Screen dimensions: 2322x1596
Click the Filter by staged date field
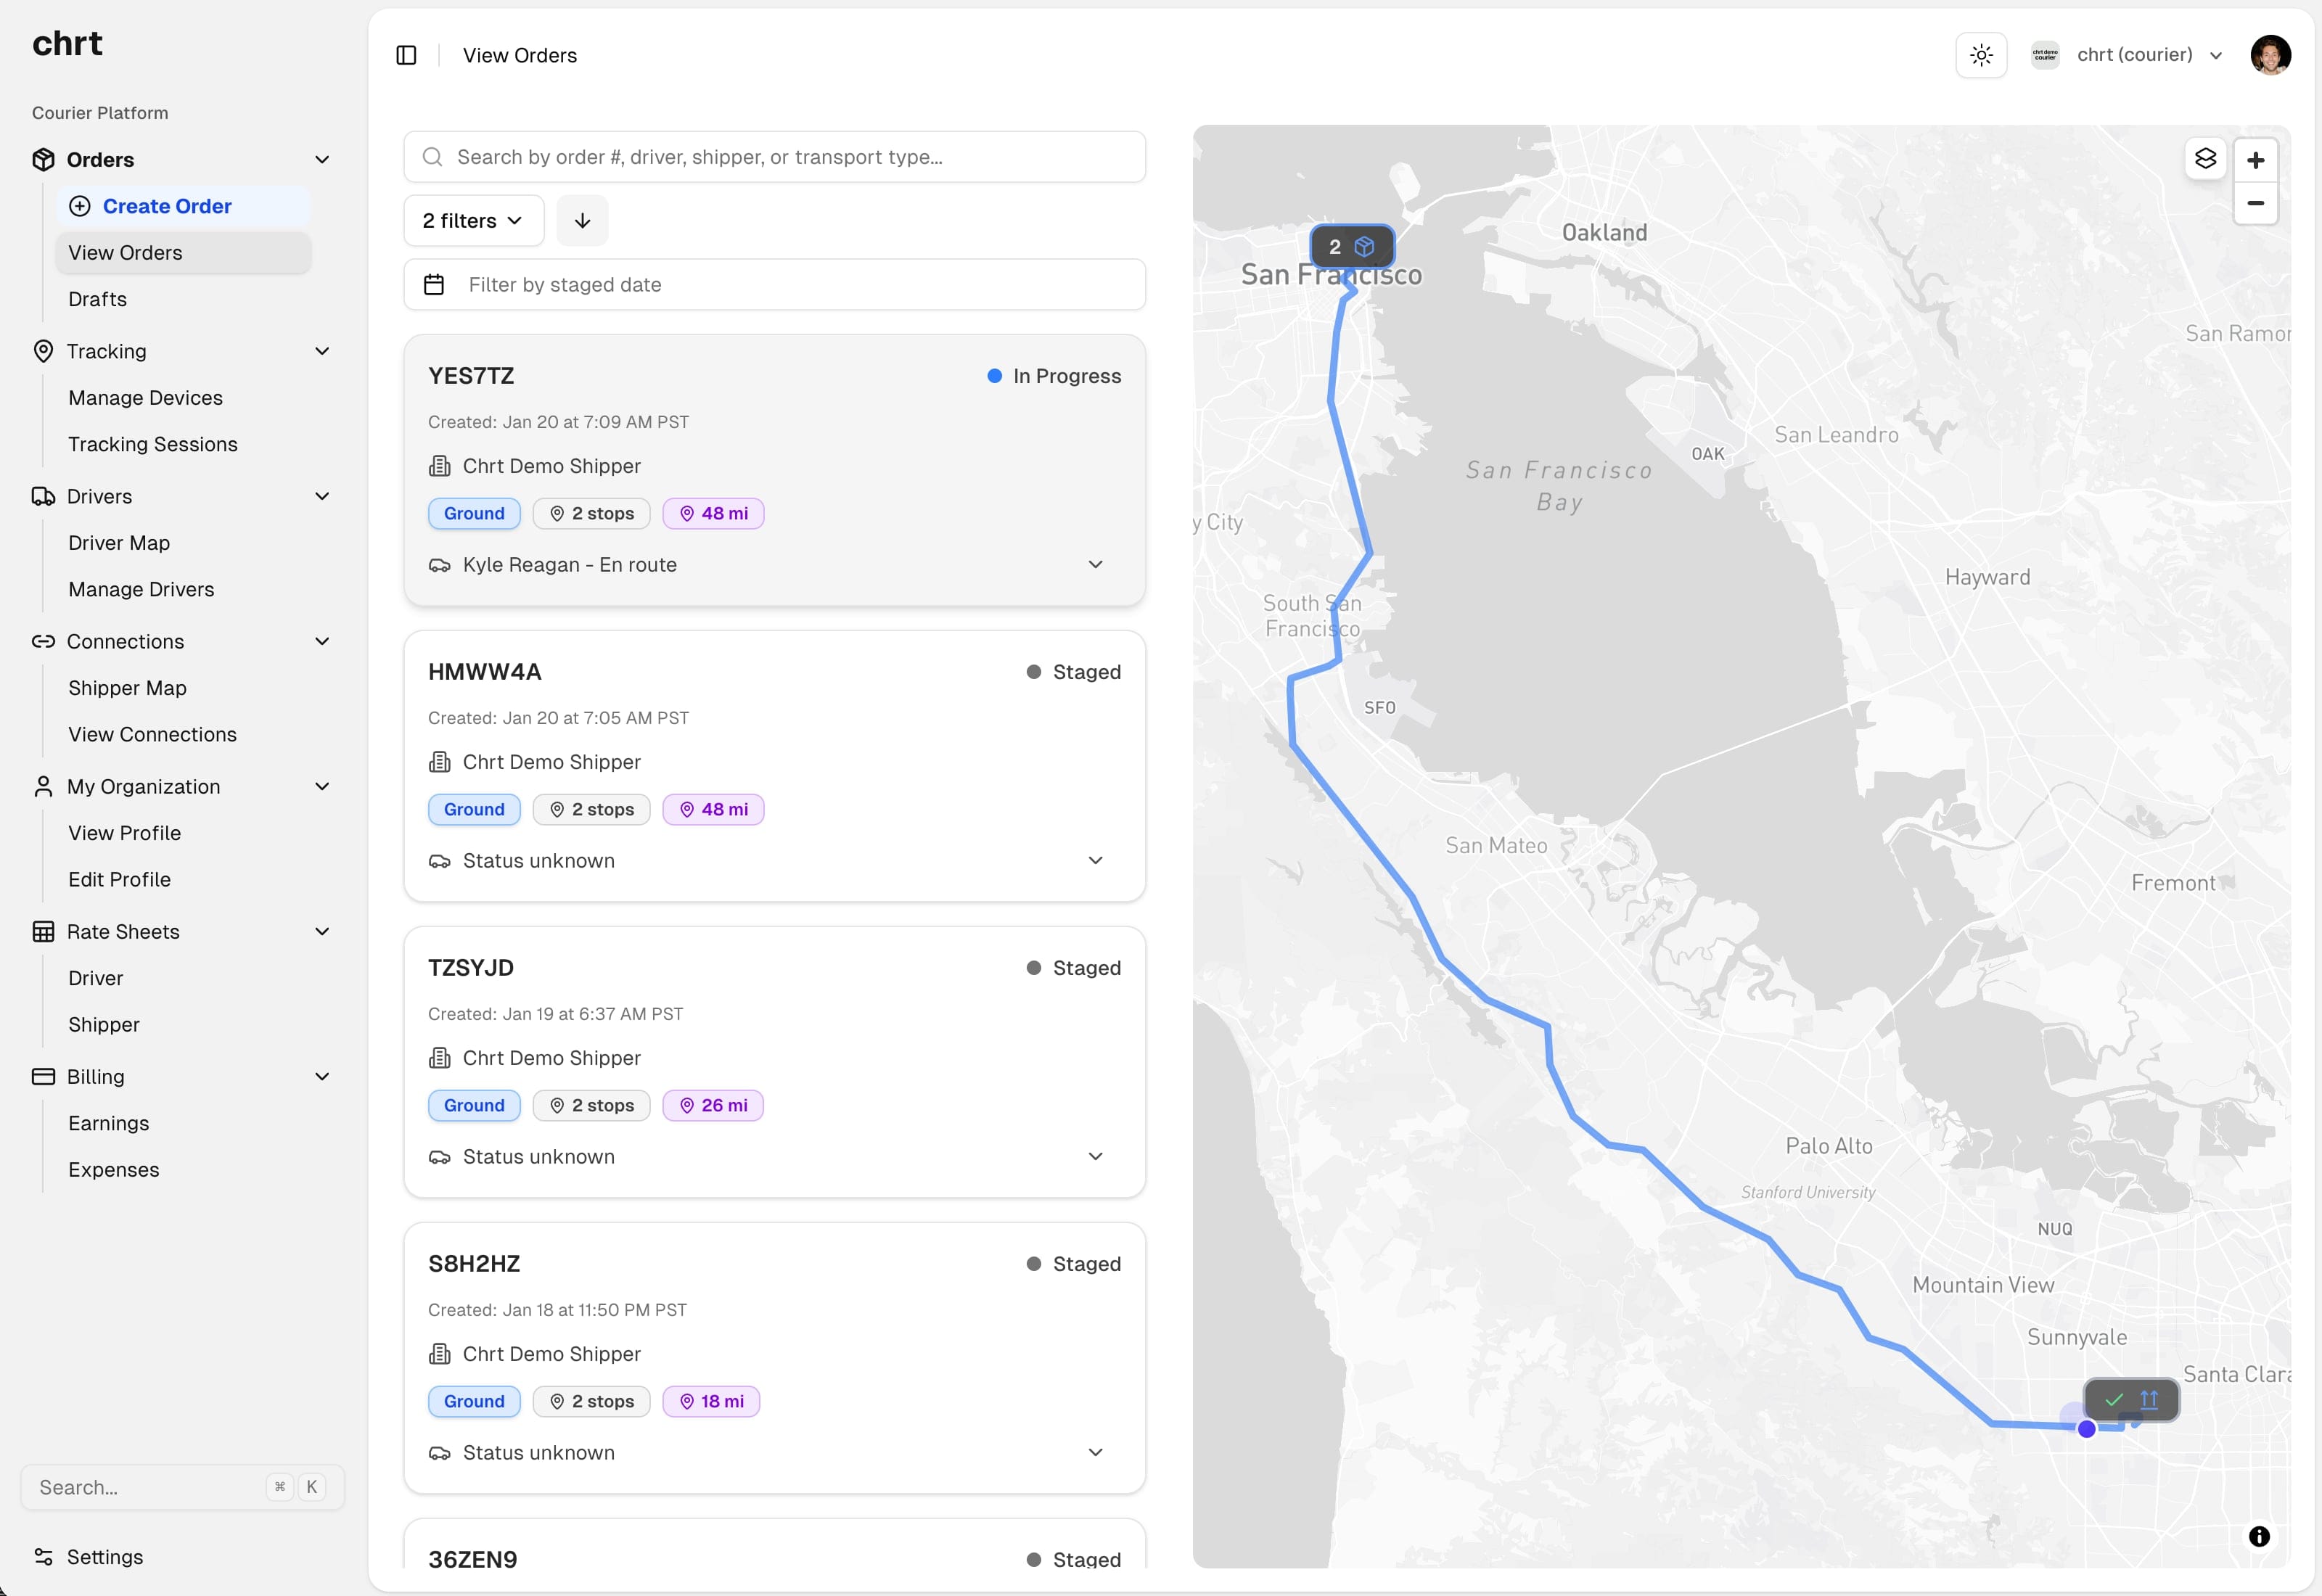(774, 285)
